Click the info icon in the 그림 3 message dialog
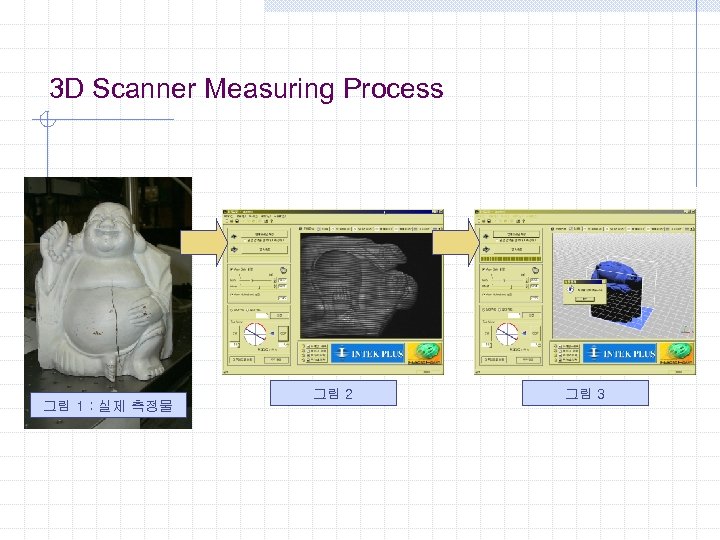 571,289
